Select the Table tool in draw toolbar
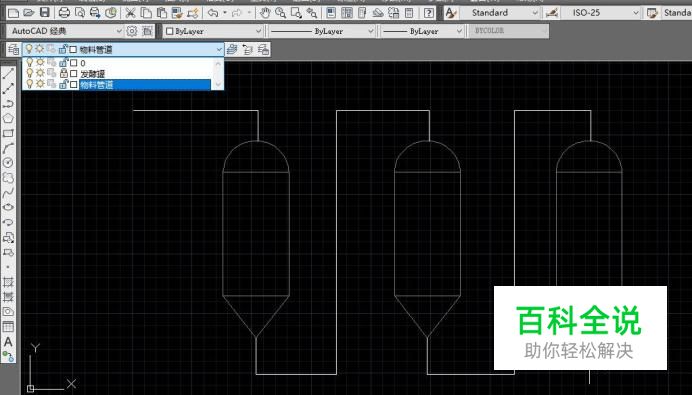 pos(8,327)
